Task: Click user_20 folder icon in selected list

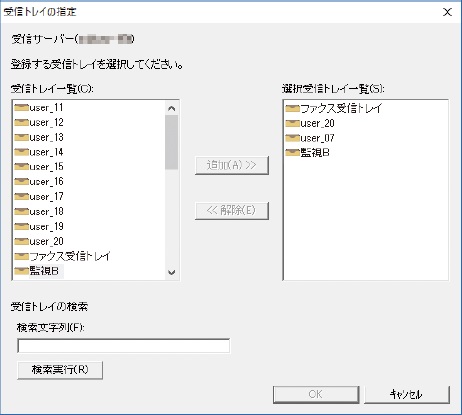Action: (293, 123)
